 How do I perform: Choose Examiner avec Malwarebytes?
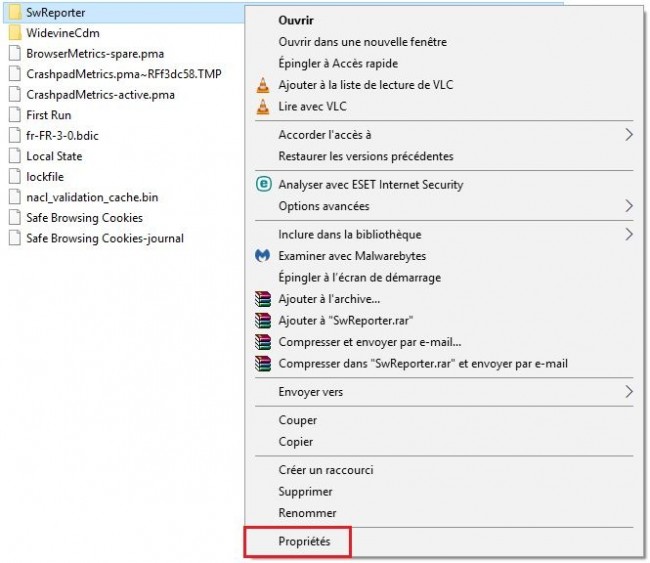(x=352, y=256)
